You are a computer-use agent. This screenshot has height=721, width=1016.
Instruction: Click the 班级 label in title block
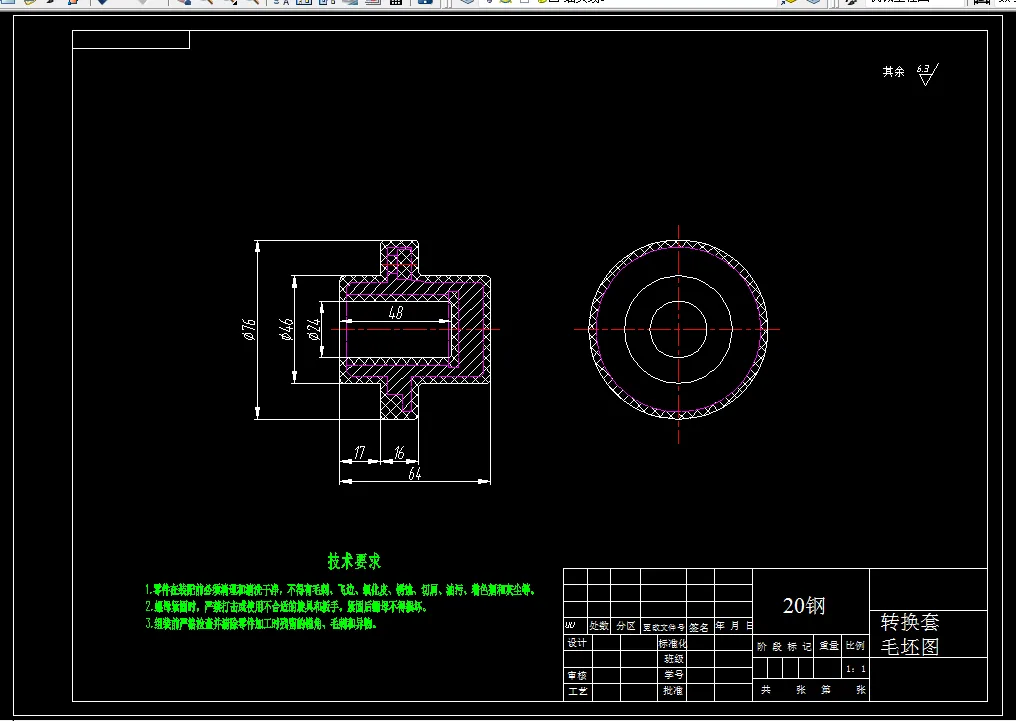[x=673, y=659]
